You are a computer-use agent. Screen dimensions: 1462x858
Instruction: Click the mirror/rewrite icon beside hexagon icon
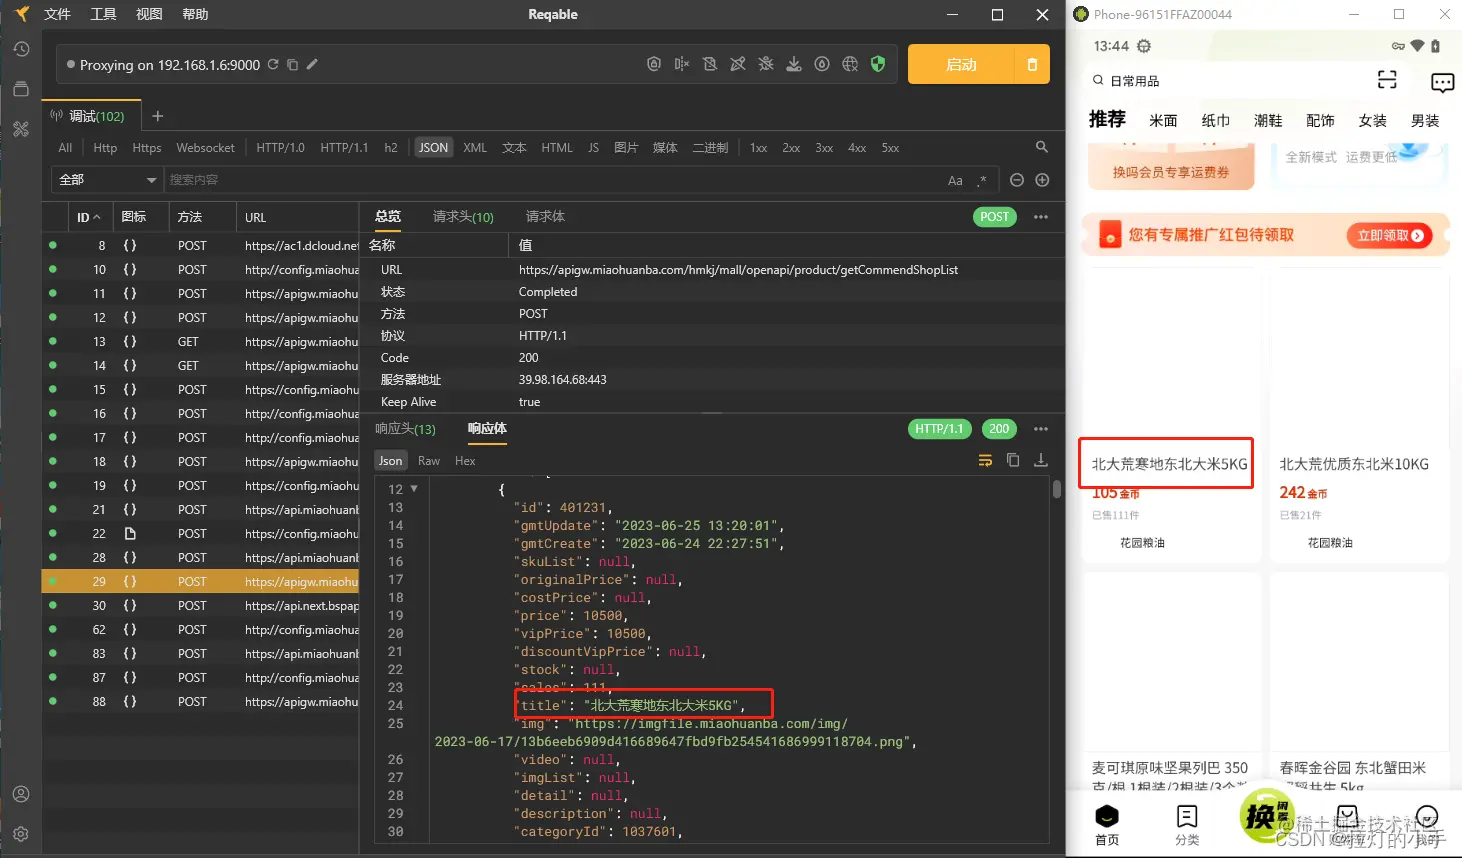682,64
